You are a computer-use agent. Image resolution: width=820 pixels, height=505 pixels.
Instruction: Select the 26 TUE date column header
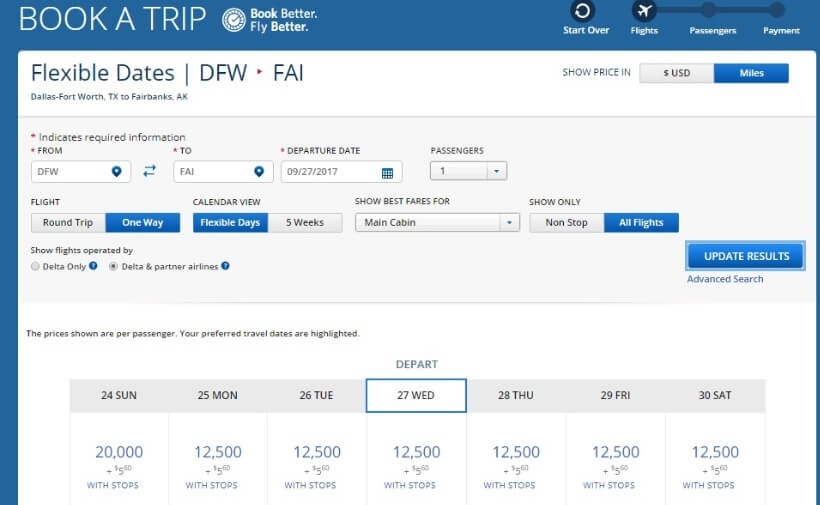tap(316, 396)
